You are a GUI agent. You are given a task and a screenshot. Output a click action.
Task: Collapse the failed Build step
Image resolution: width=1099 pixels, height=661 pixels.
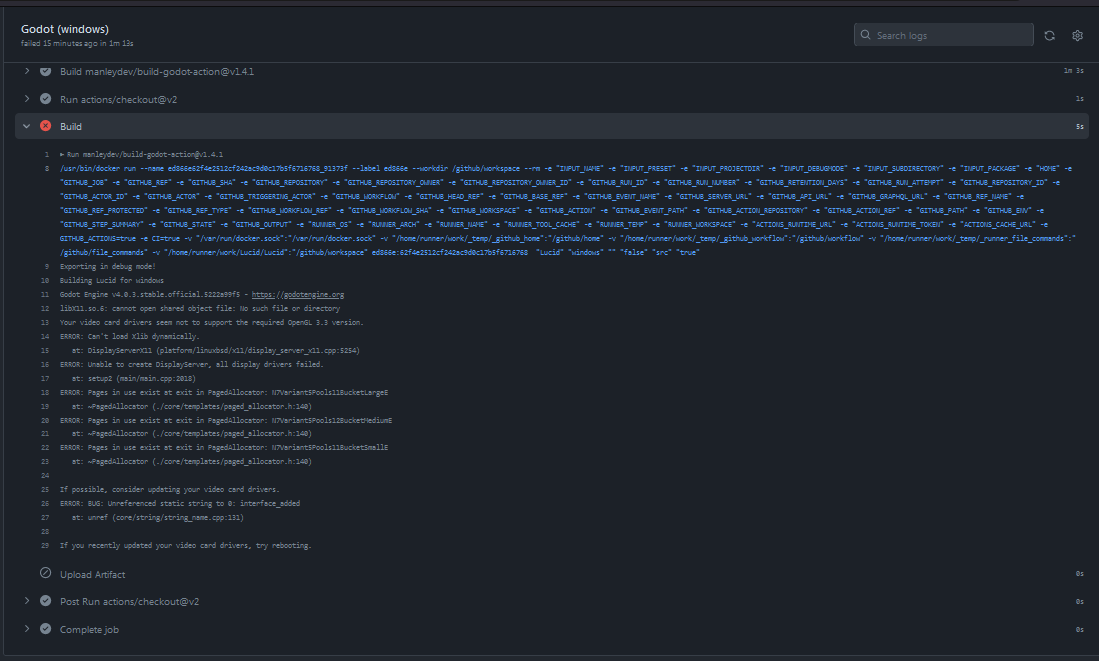tap(25, 126)
